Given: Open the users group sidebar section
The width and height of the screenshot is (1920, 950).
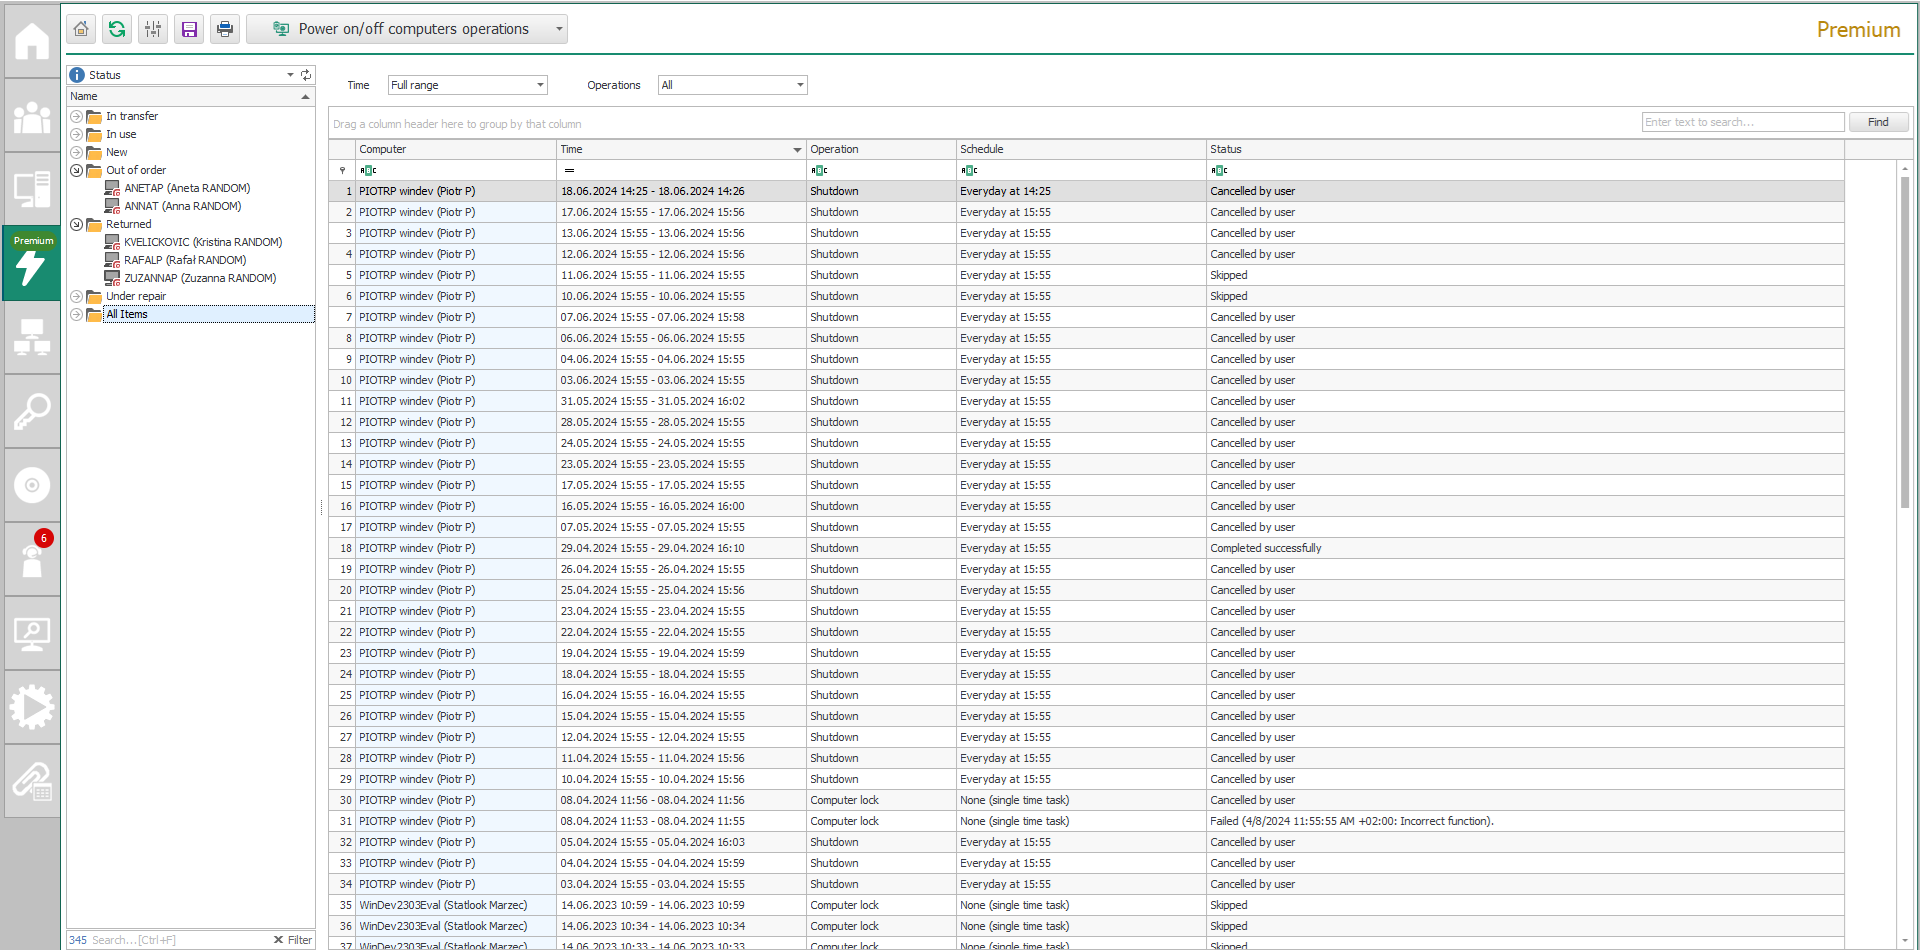Looking at the screenshot, I should pyautogui.click(x=32, y=117).
